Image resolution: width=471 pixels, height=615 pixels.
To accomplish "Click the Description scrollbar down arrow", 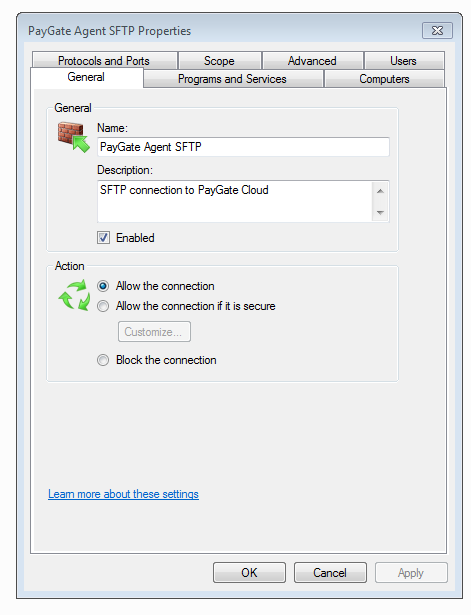I will (x=380, y=213).
